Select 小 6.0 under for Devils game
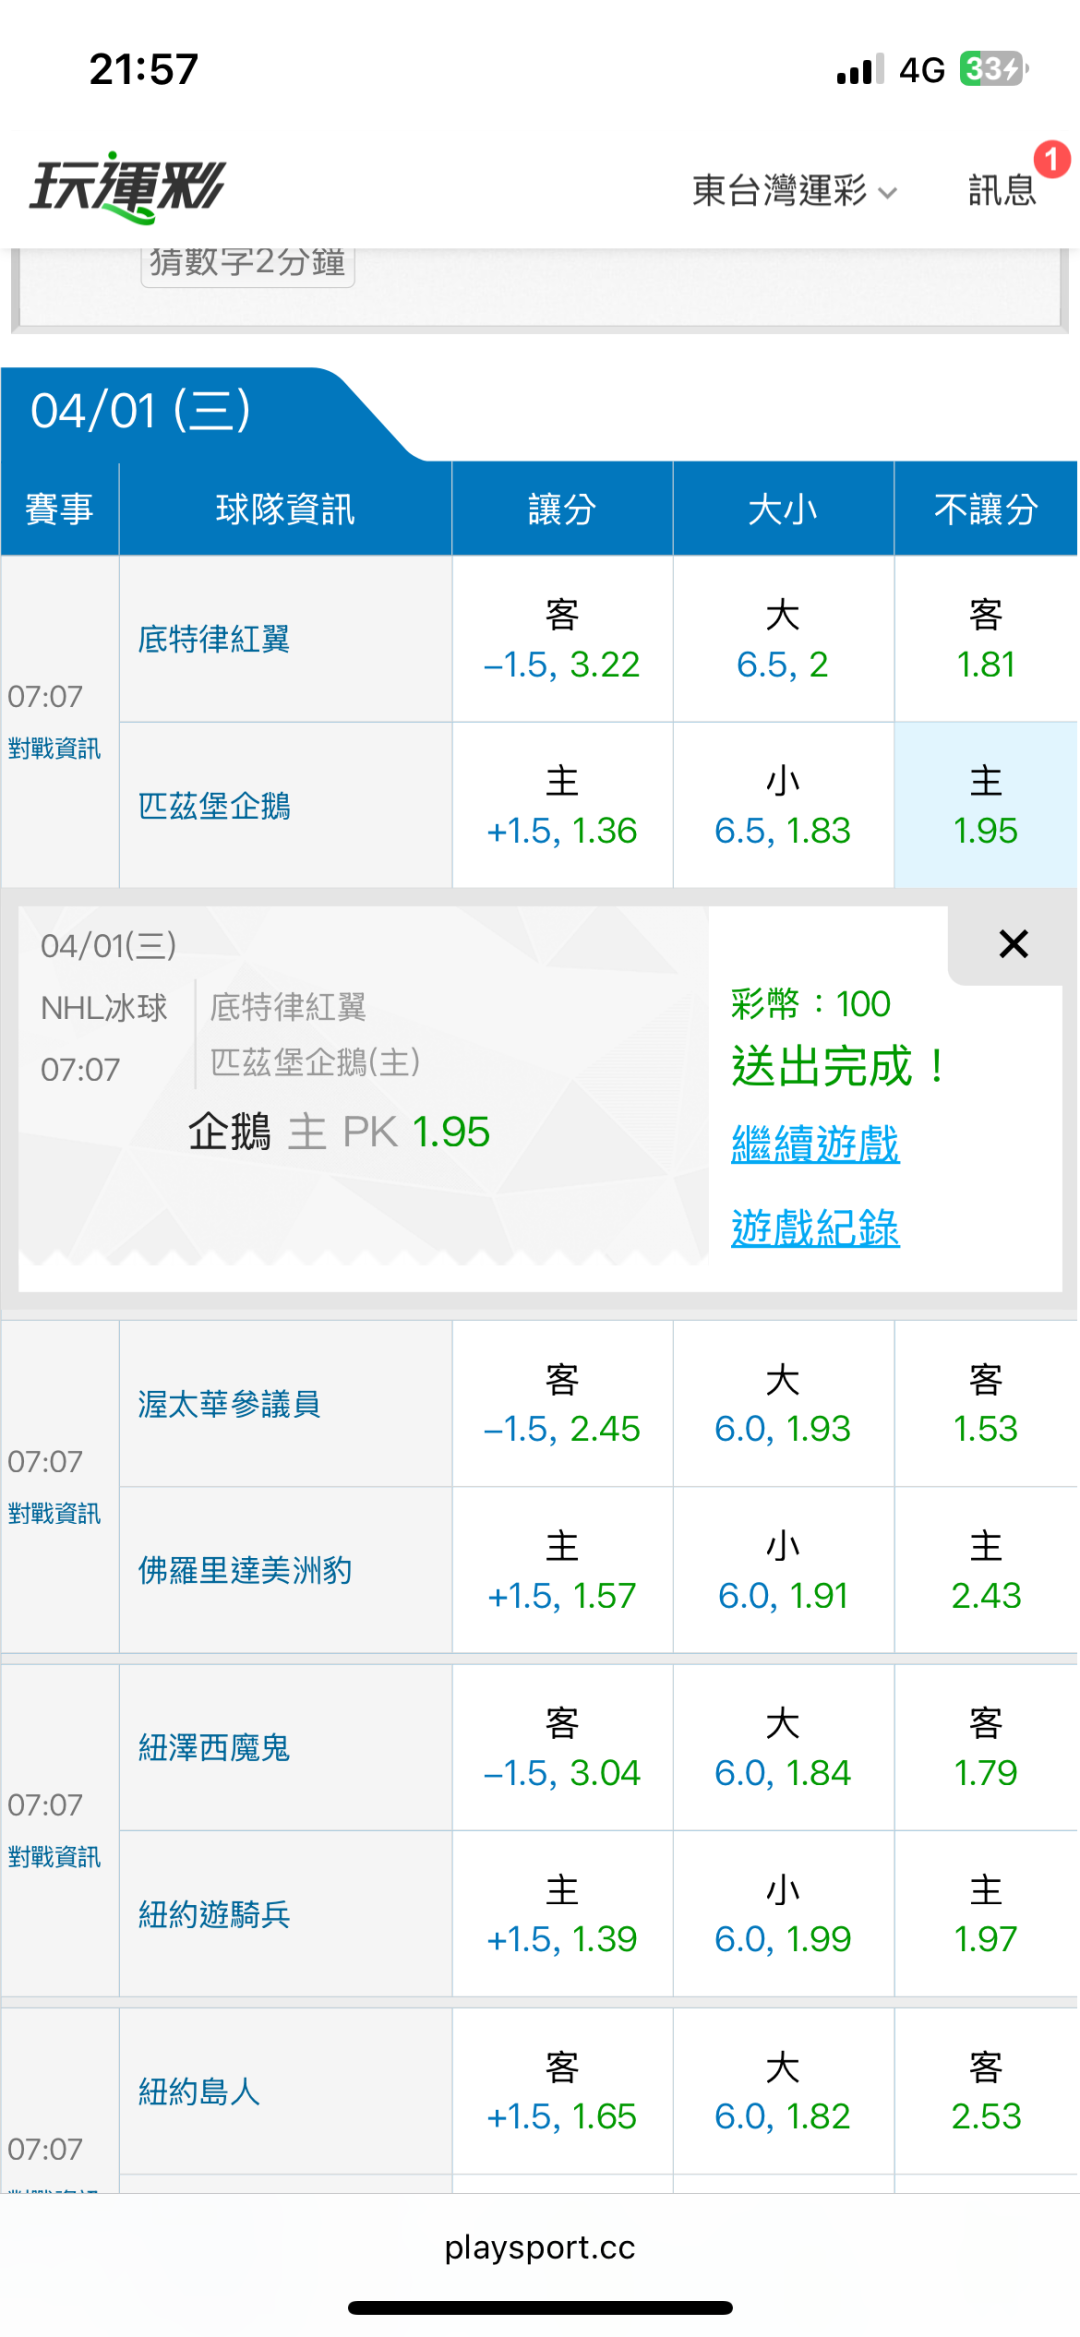 click(x=782, y=1914)
